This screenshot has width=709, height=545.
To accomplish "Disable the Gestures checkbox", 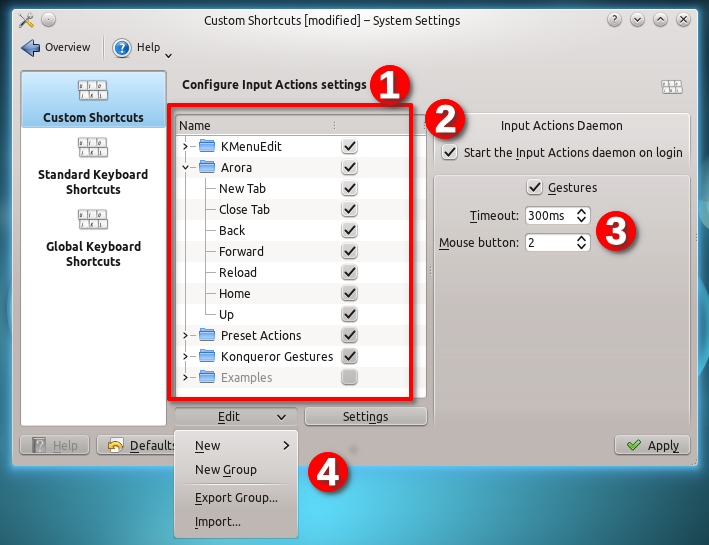I will (534, 187).
